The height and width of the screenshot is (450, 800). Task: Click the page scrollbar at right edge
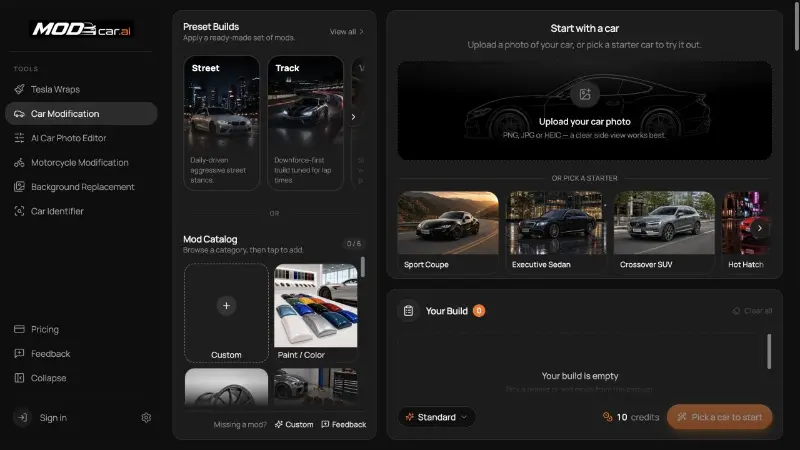coord(796,26)
